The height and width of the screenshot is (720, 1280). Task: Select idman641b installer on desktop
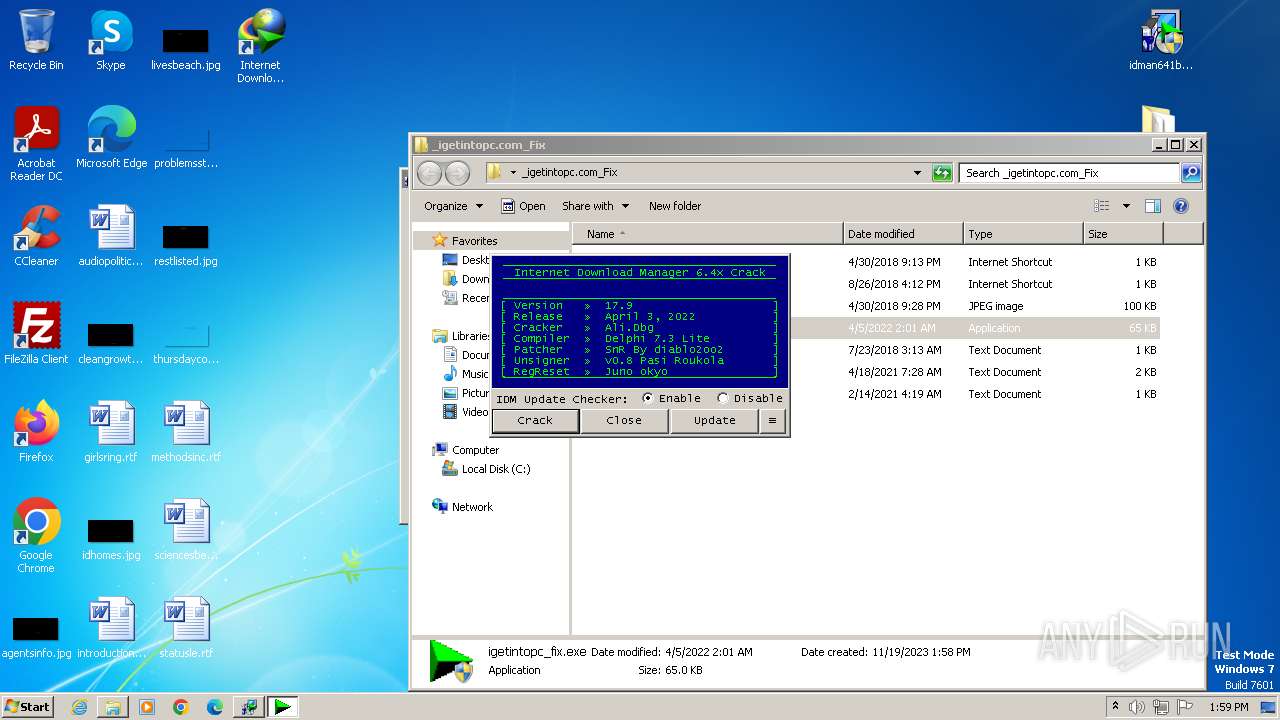click(1161, 40)
